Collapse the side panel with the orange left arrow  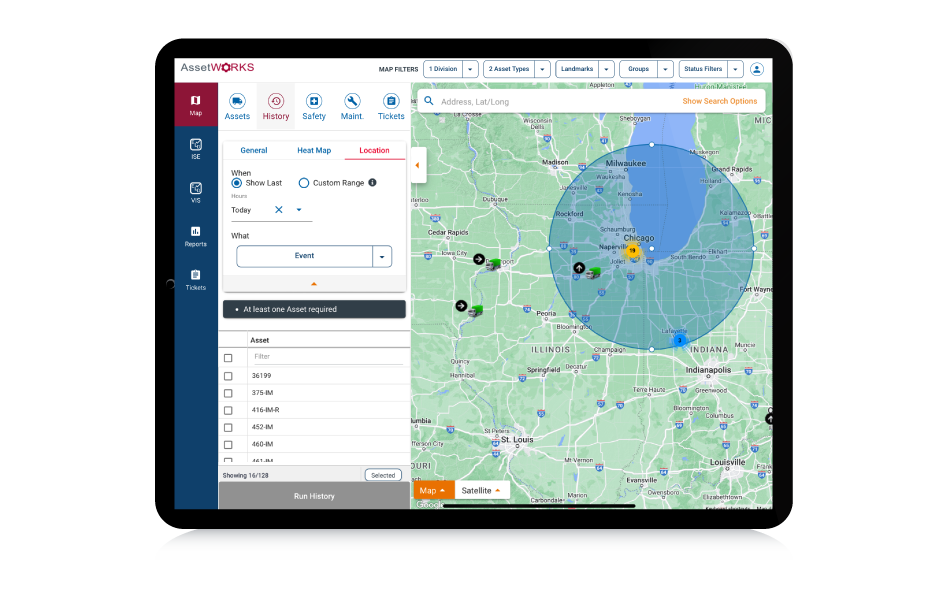click(418, 165)
